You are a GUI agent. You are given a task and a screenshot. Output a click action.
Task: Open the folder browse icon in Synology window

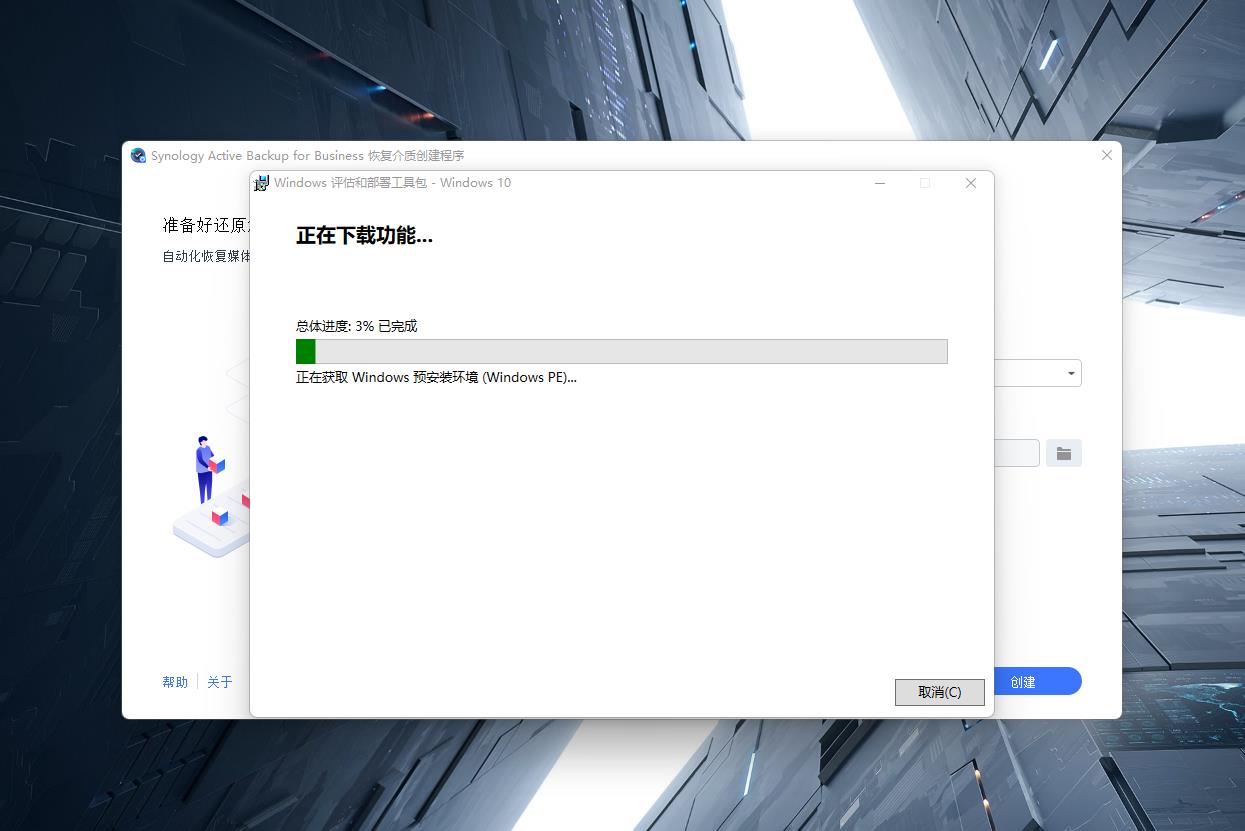(1064, 453)
